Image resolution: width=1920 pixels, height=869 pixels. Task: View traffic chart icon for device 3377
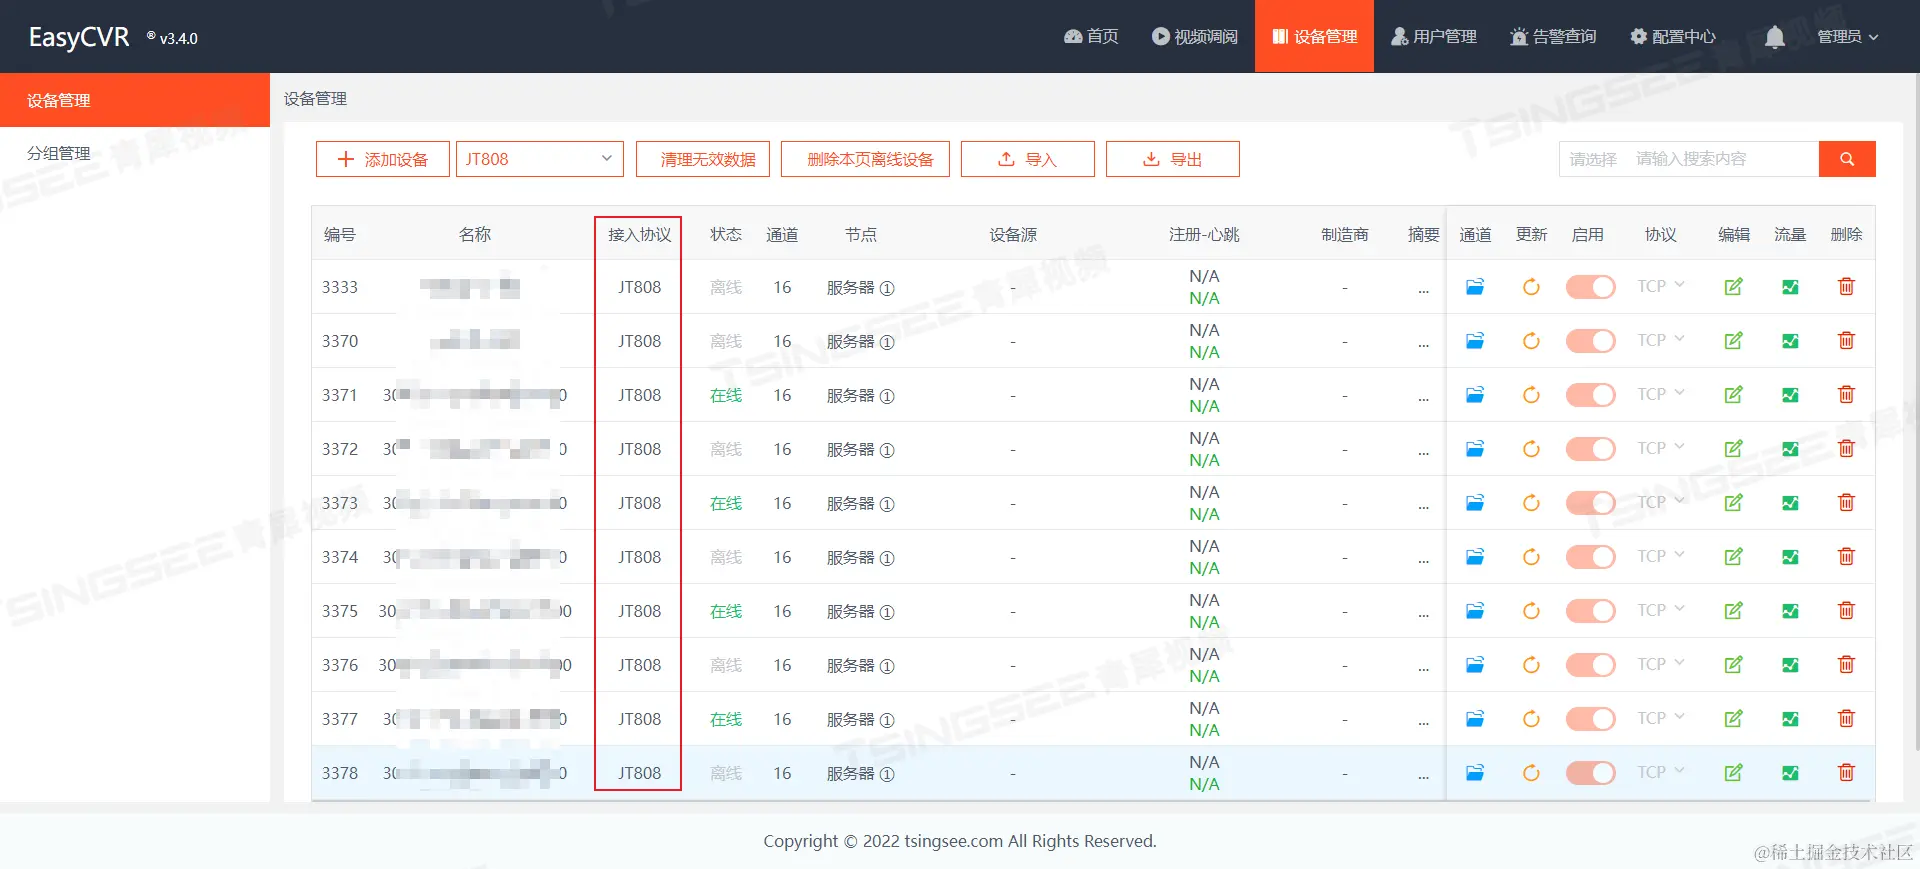point(1790,719)
